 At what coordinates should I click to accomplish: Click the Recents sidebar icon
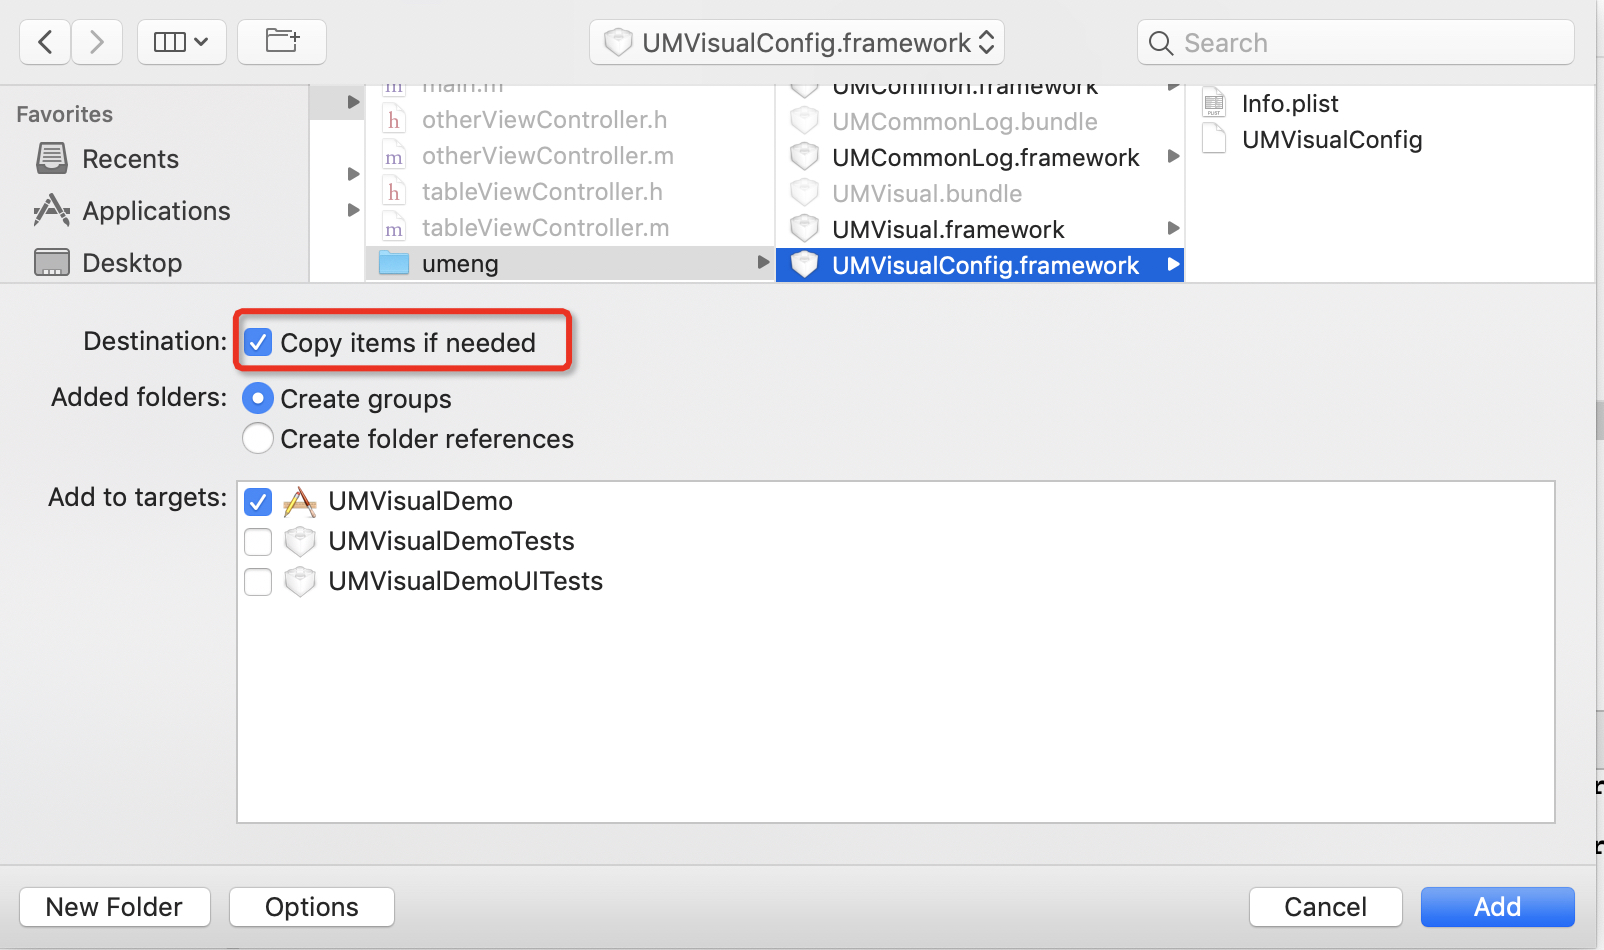point(52,159)
